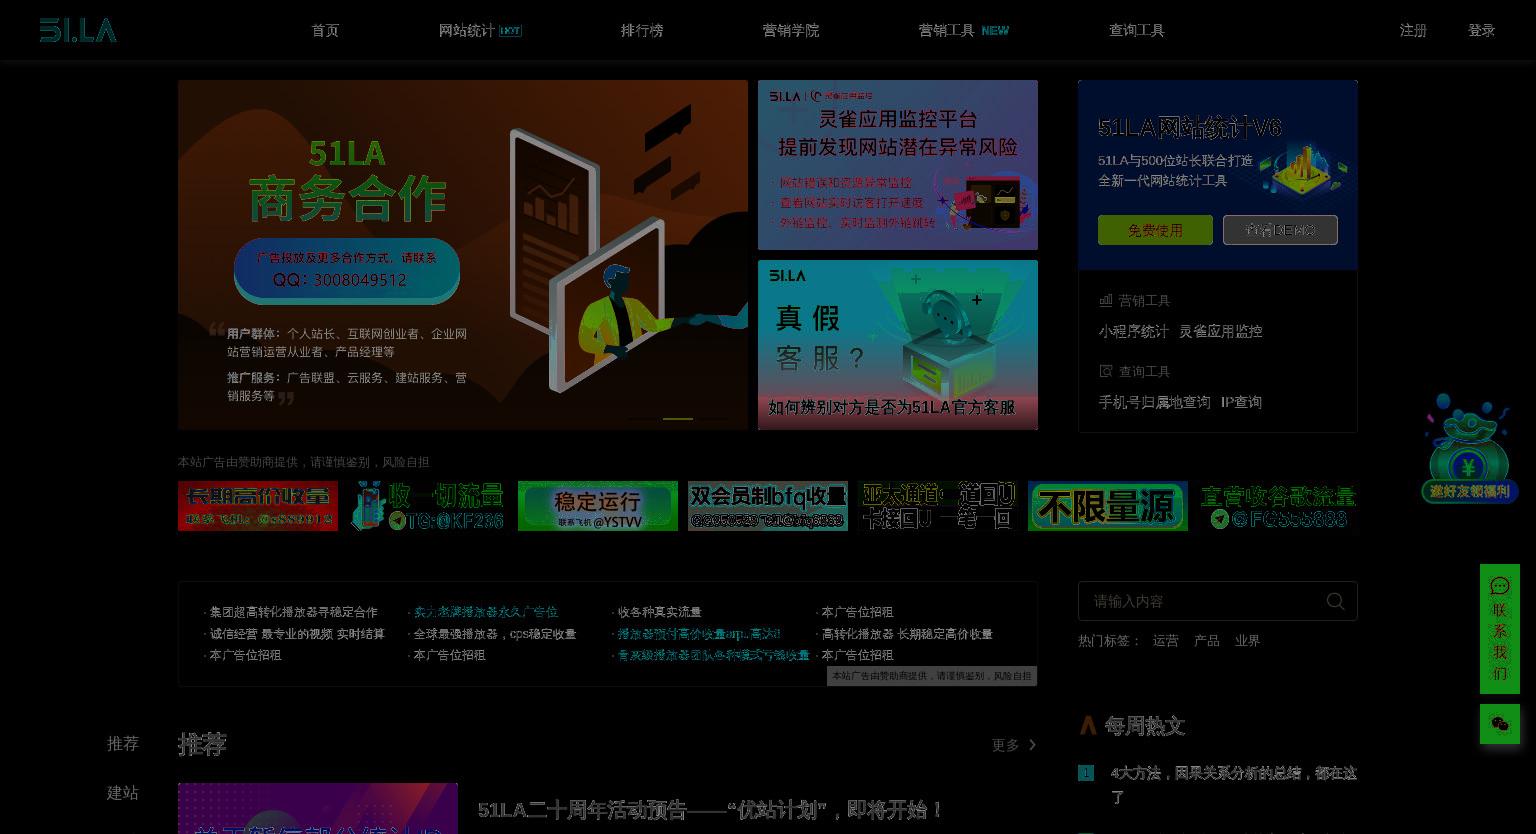Click the 51.LA logo in header
The height and width of the screenshot is (834, 1536).
[x=78, y=30]
